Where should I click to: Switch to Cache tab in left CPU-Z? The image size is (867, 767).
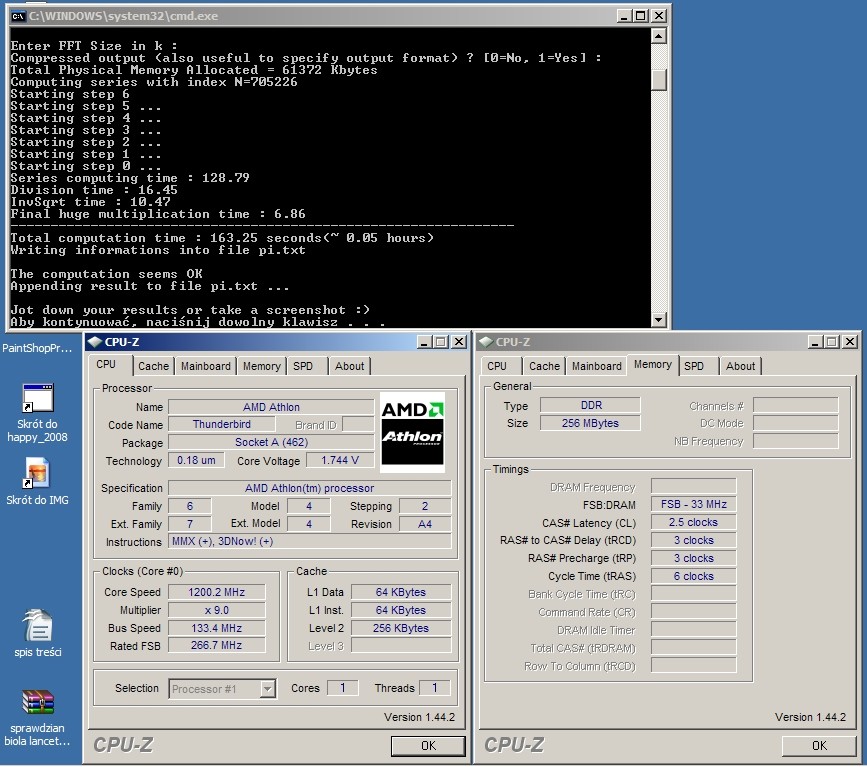[153, 366]
